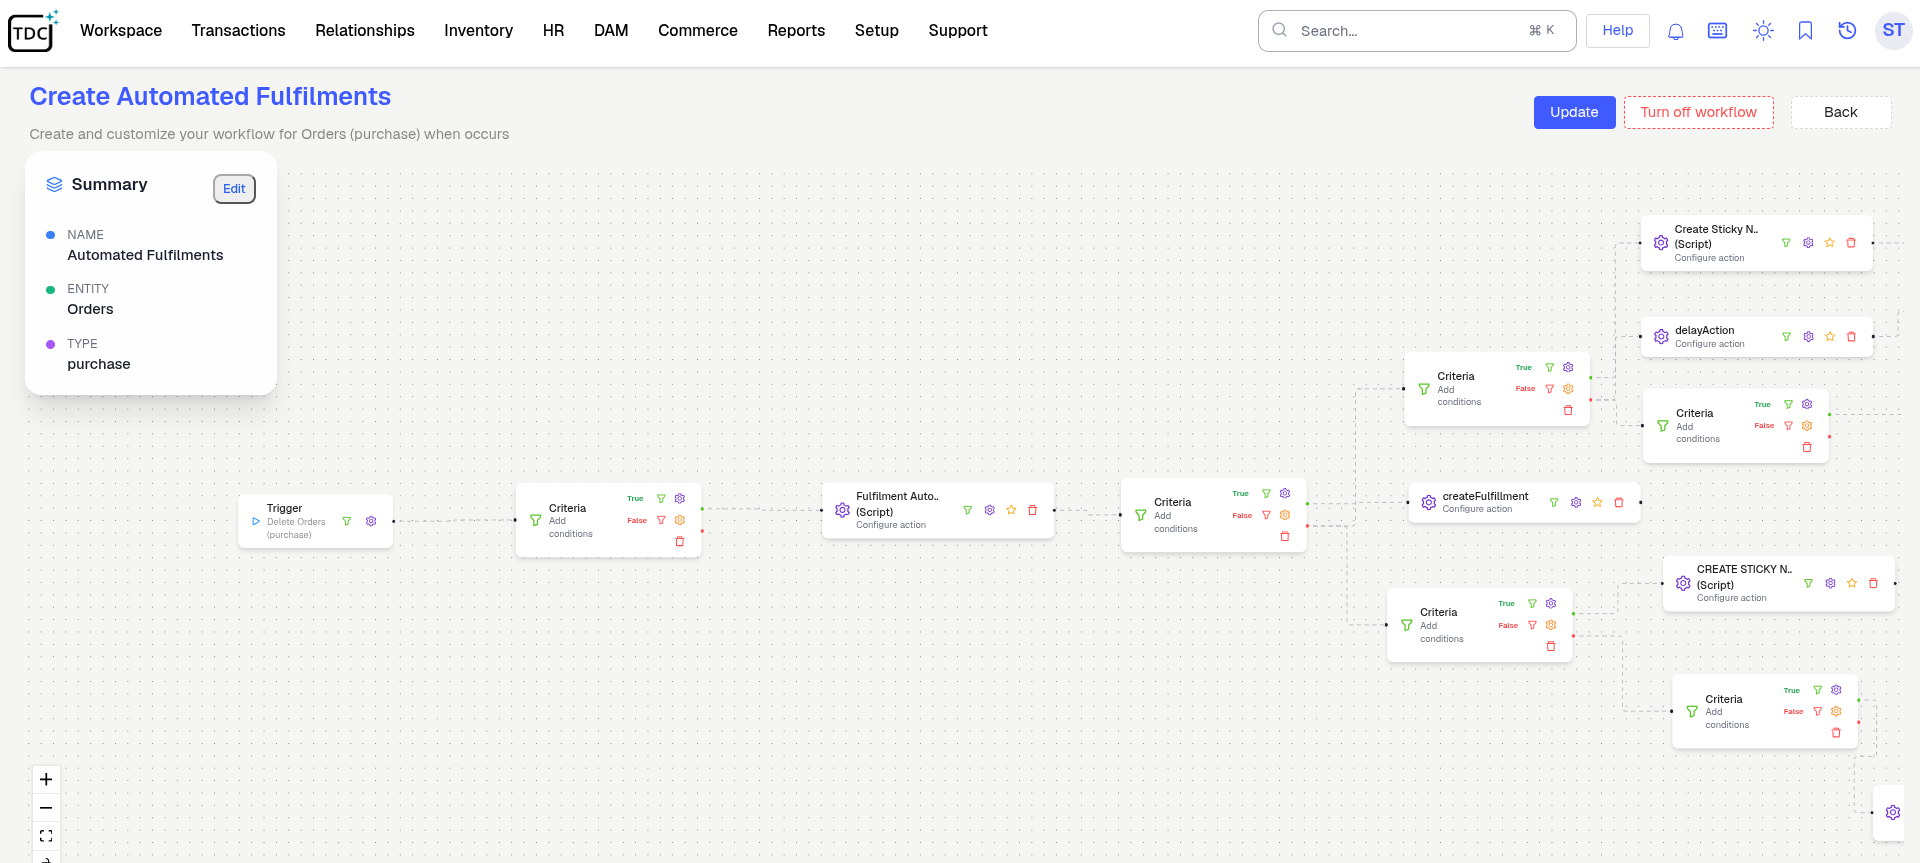Click the Update button
The width and height of the screenshot is (1920, 863).
click(1574, 112)
